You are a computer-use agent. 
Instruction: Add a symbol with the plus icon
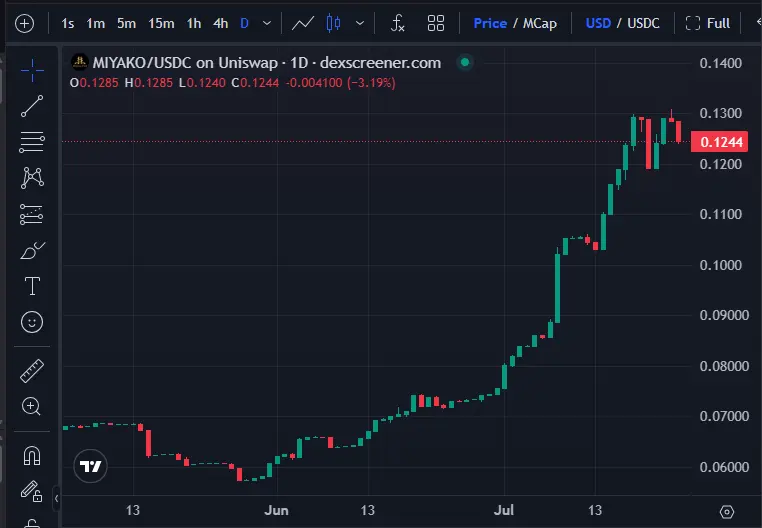click(x=24, y=23)
